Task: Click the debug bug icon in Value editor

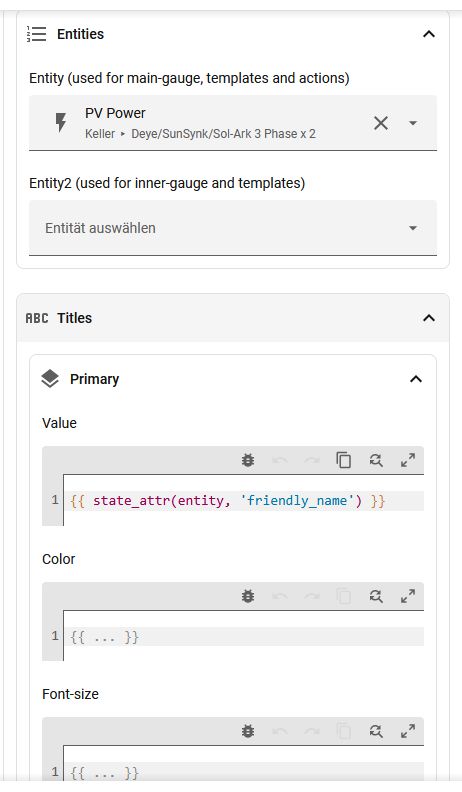Action: tap(248, 460)
